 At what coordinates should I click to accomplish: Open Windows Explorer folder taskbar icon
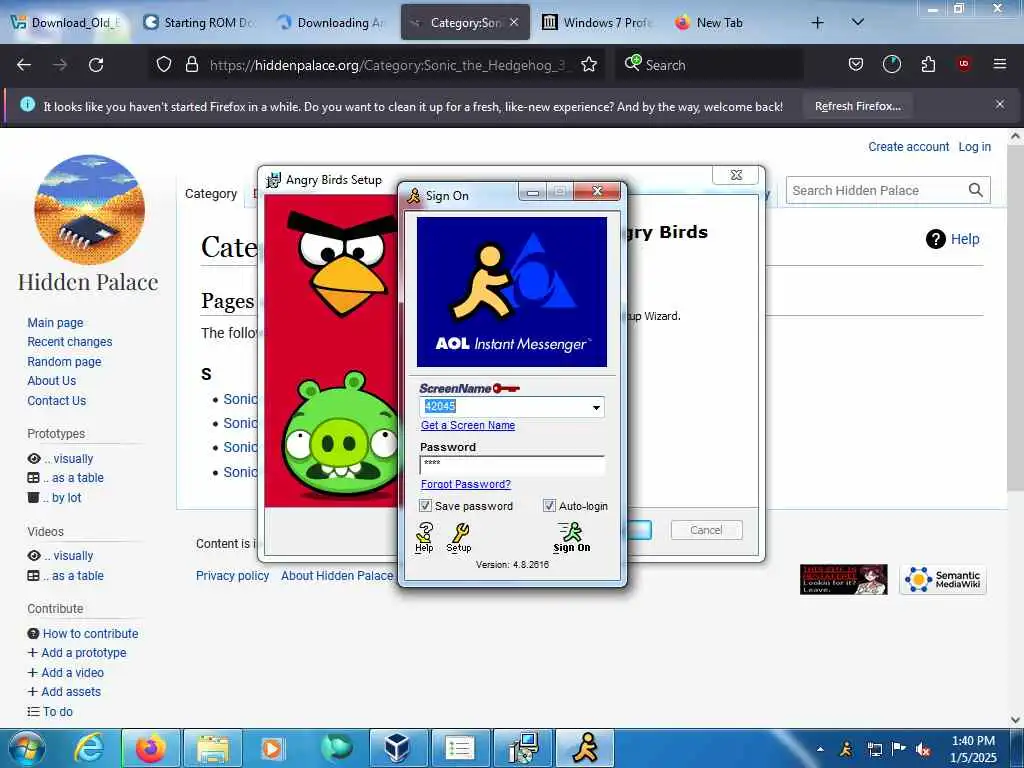[x=213, y=748]
